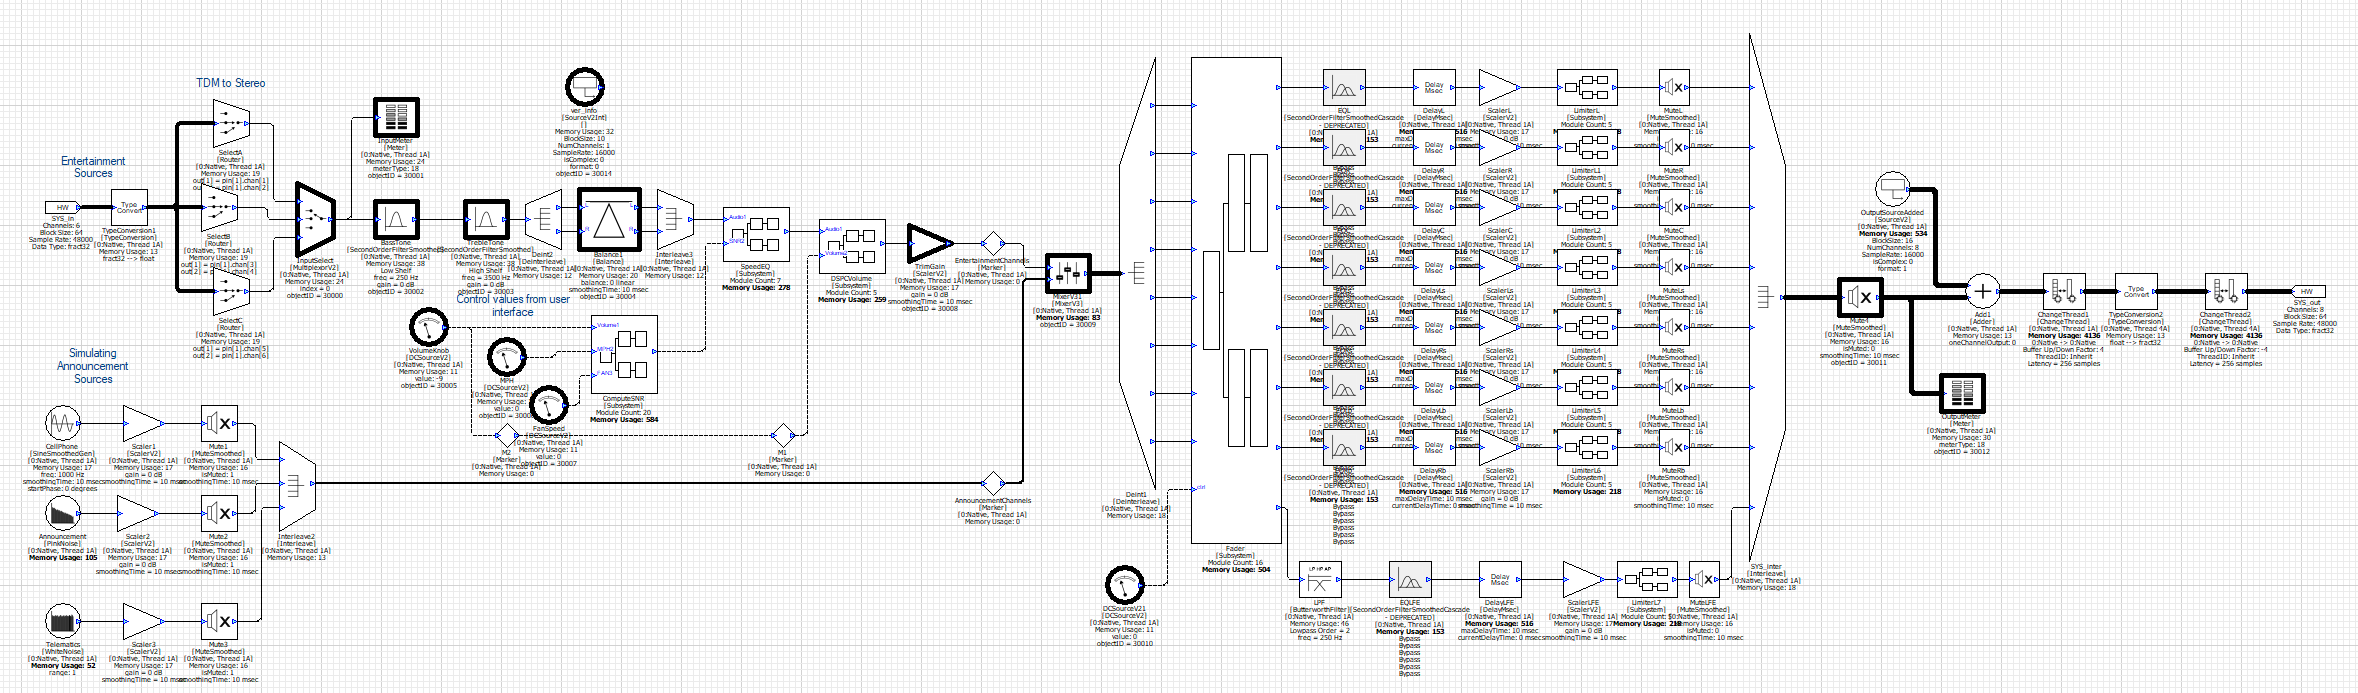
Task: Click the InputSelect multiplexor block
Action: [314, 219]
